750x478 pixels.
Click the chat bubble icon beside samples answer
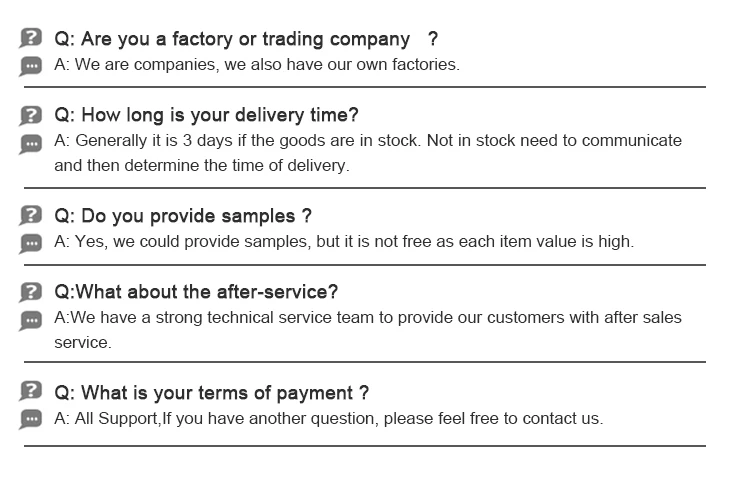(32, 243)
